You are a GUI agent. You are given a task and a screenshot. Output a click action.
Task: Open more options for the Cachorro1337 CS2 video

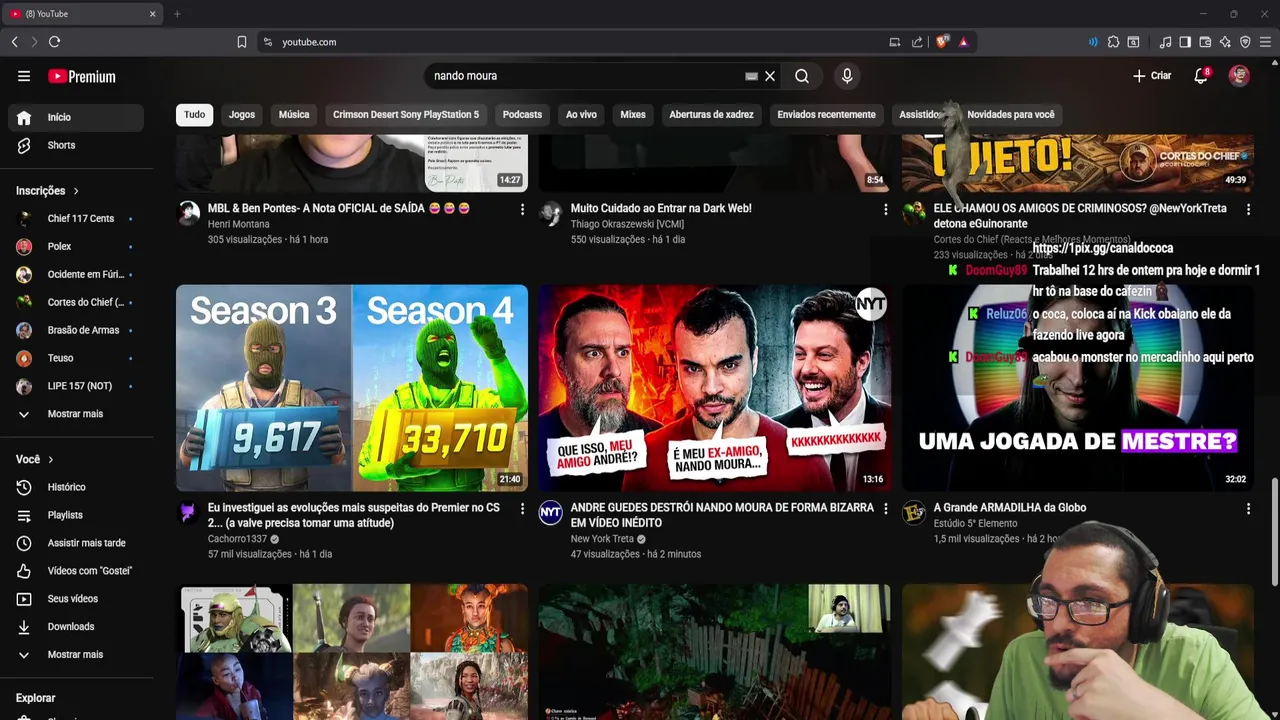pyautogui.click(x=522, y=508)
